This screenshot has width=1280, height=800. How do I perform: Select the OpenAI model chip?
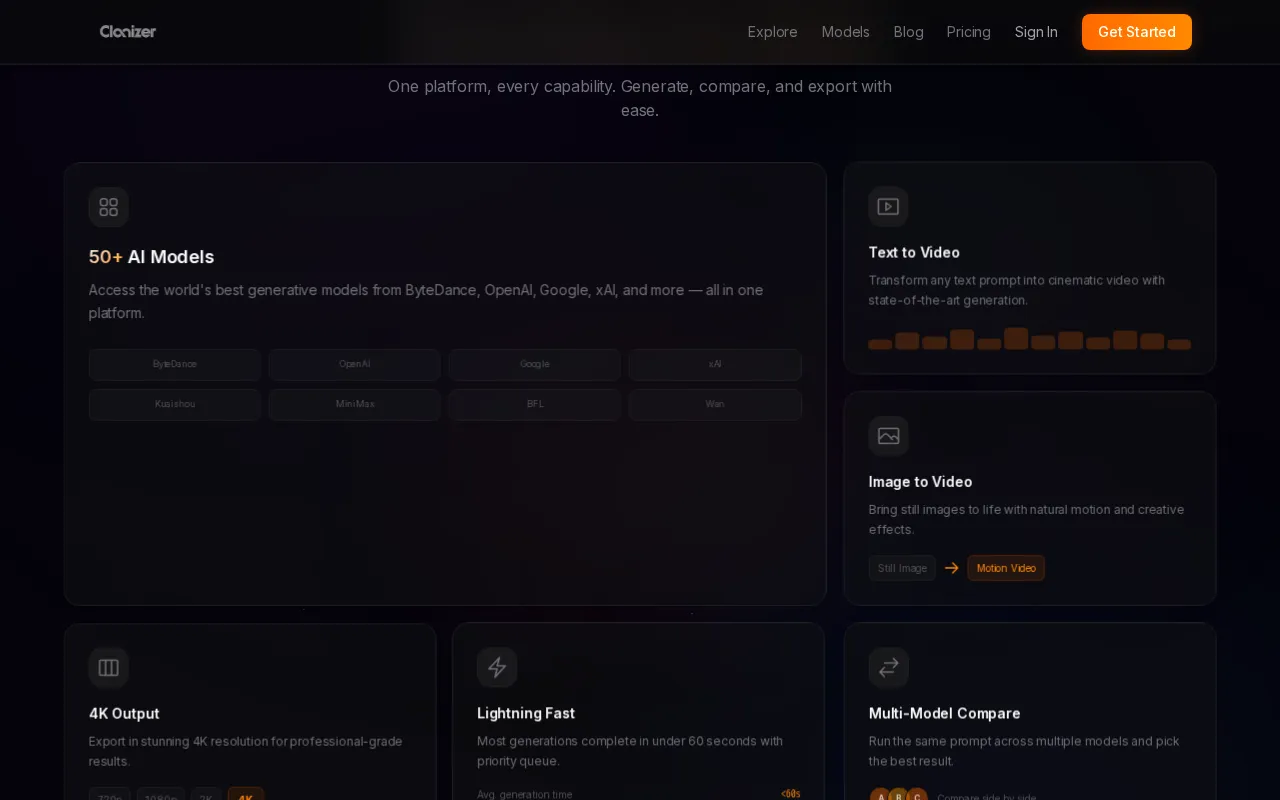click(355, 364)
